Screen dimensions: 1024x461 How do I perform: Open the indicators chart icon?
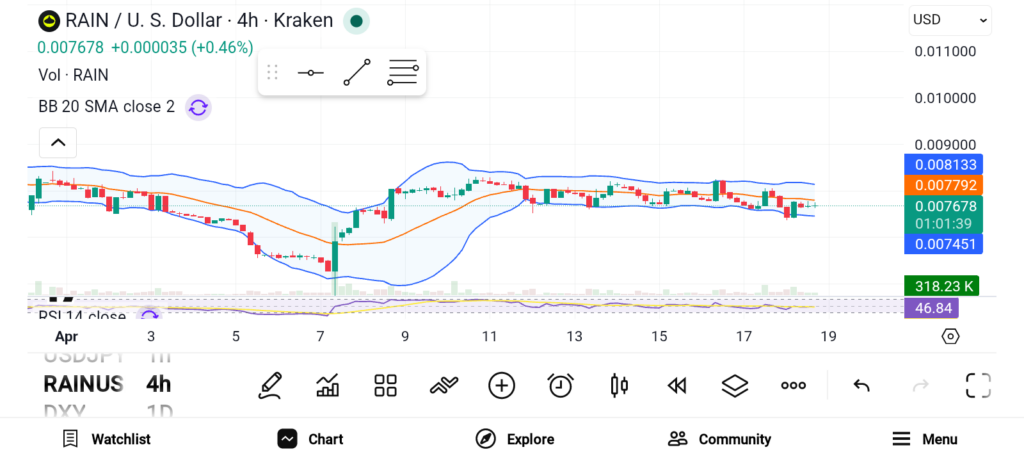tap(327, 385)
